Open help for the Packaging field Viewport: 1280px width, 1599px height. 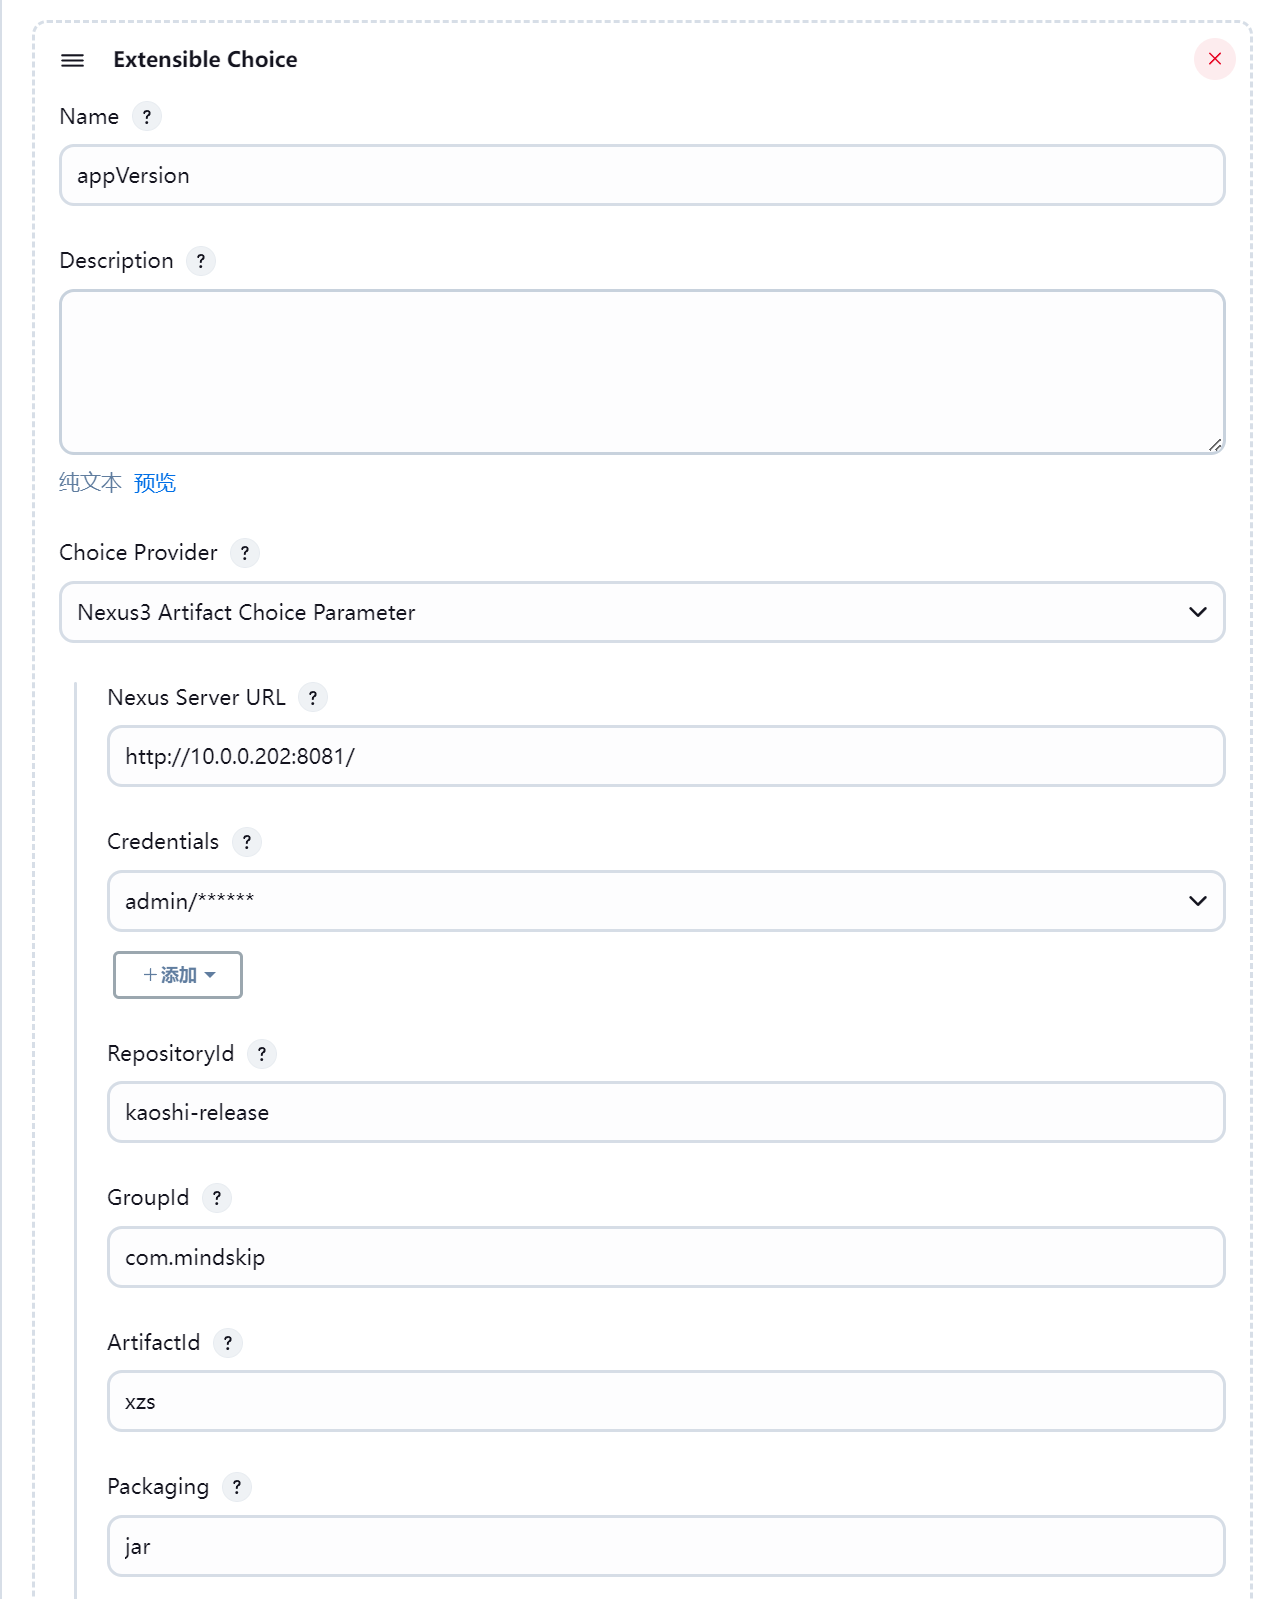point(237,1487)
